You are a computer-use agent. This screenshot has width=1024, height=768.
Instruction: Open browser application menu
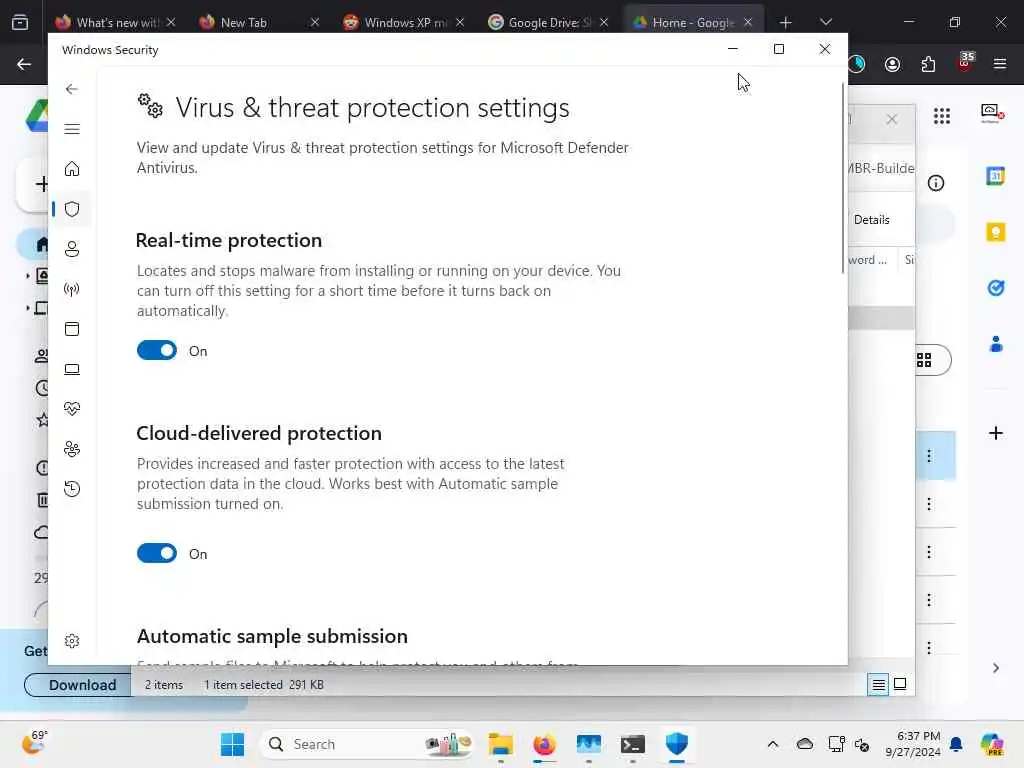(x=1000, y=64)
